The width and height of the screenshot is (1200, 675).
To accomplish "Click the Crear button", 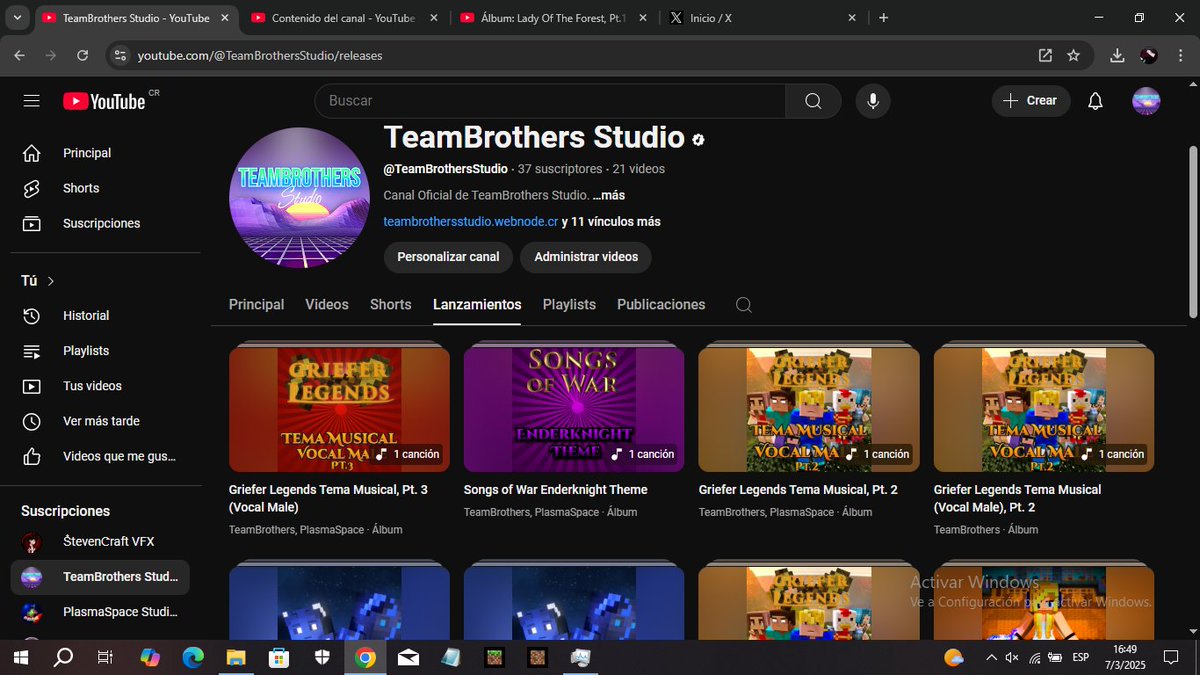I will point(1031,101).
